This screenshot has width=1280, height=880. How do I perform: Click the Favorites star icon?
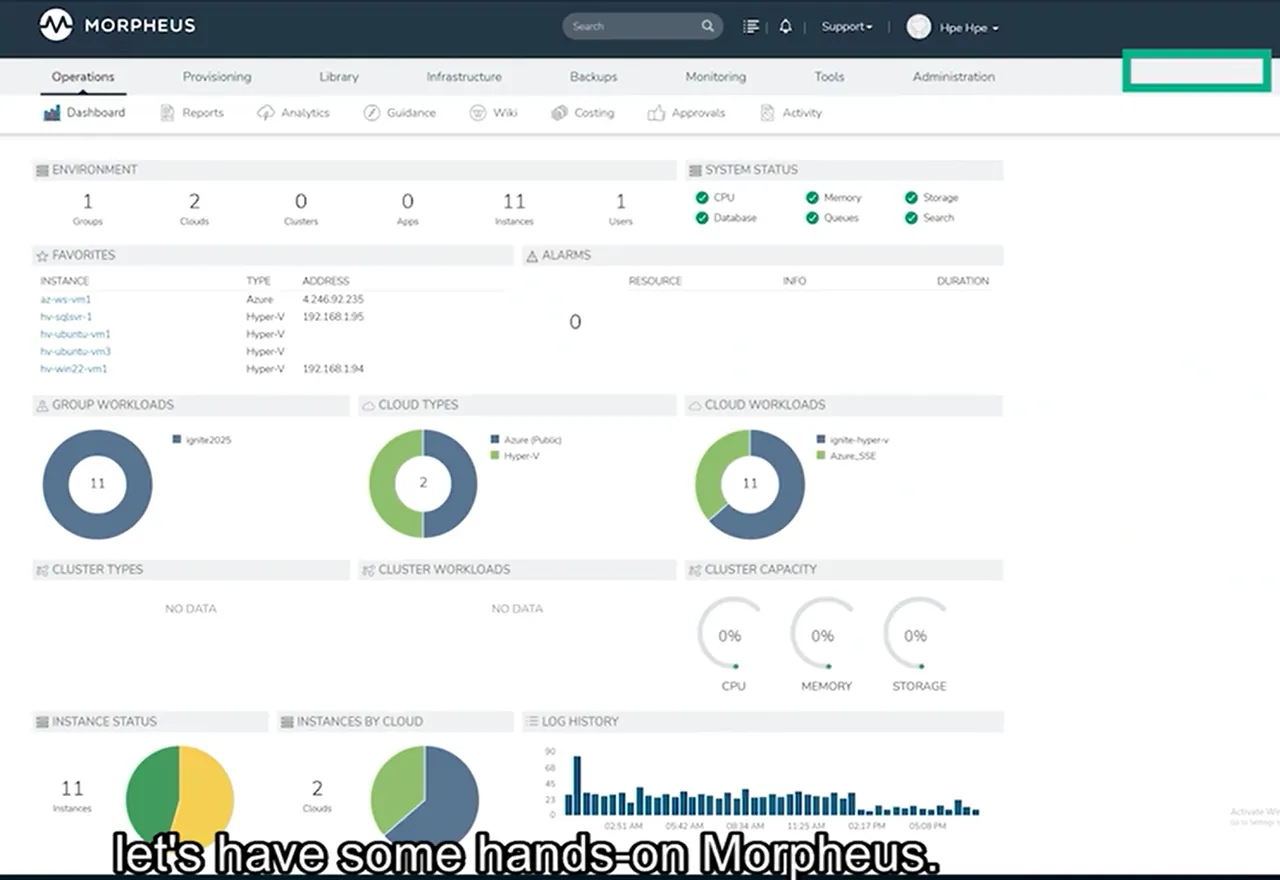(42, 256)
